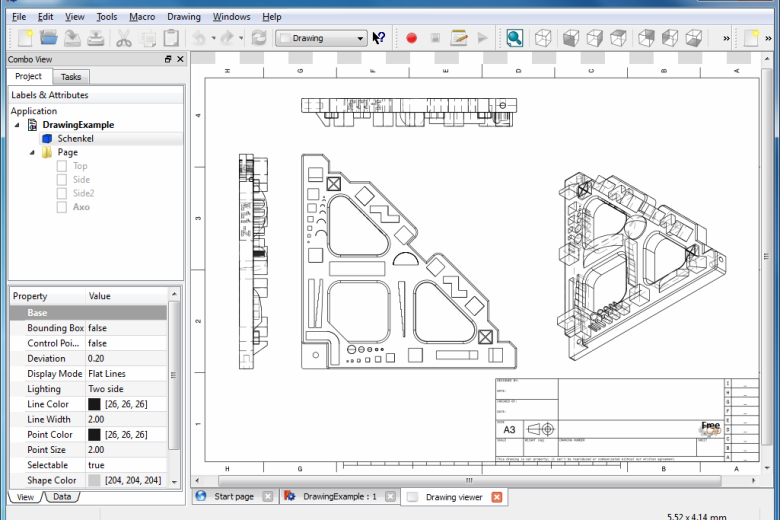Collapse the Page folder node
The height and width of the screenshot is (520, 780).
32,152
